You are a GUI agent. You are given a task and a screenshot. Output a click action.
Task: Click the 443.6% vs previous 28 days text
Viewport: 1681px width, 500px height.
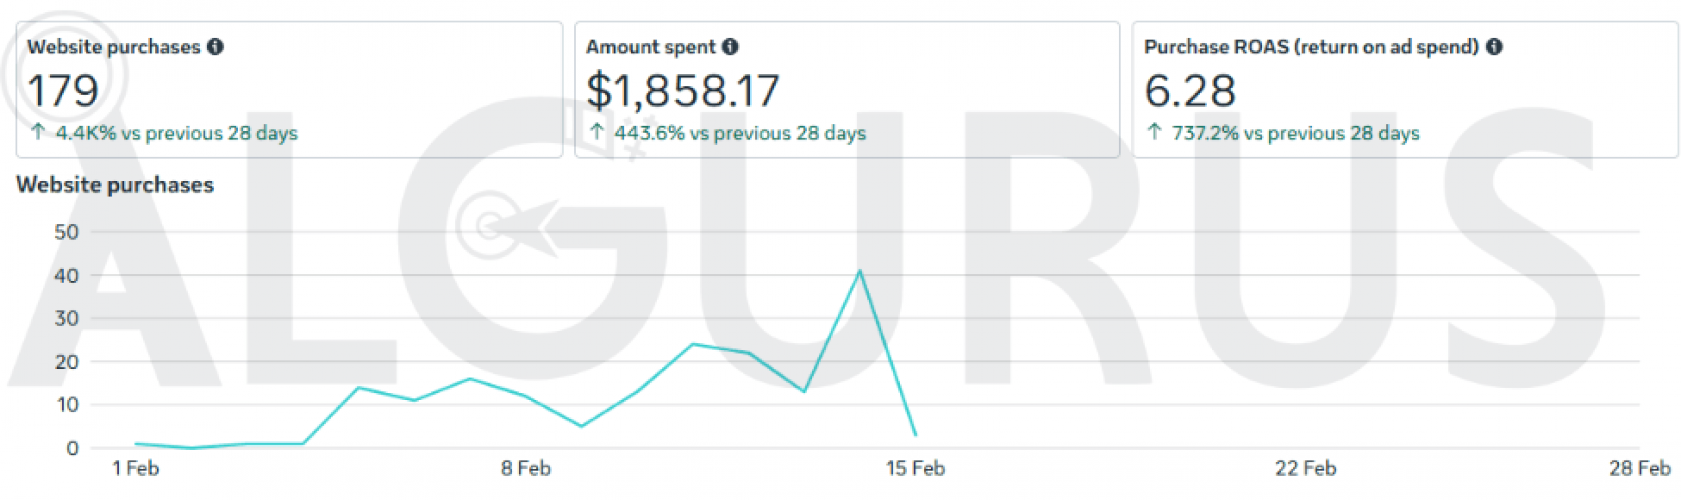(740, 133)
